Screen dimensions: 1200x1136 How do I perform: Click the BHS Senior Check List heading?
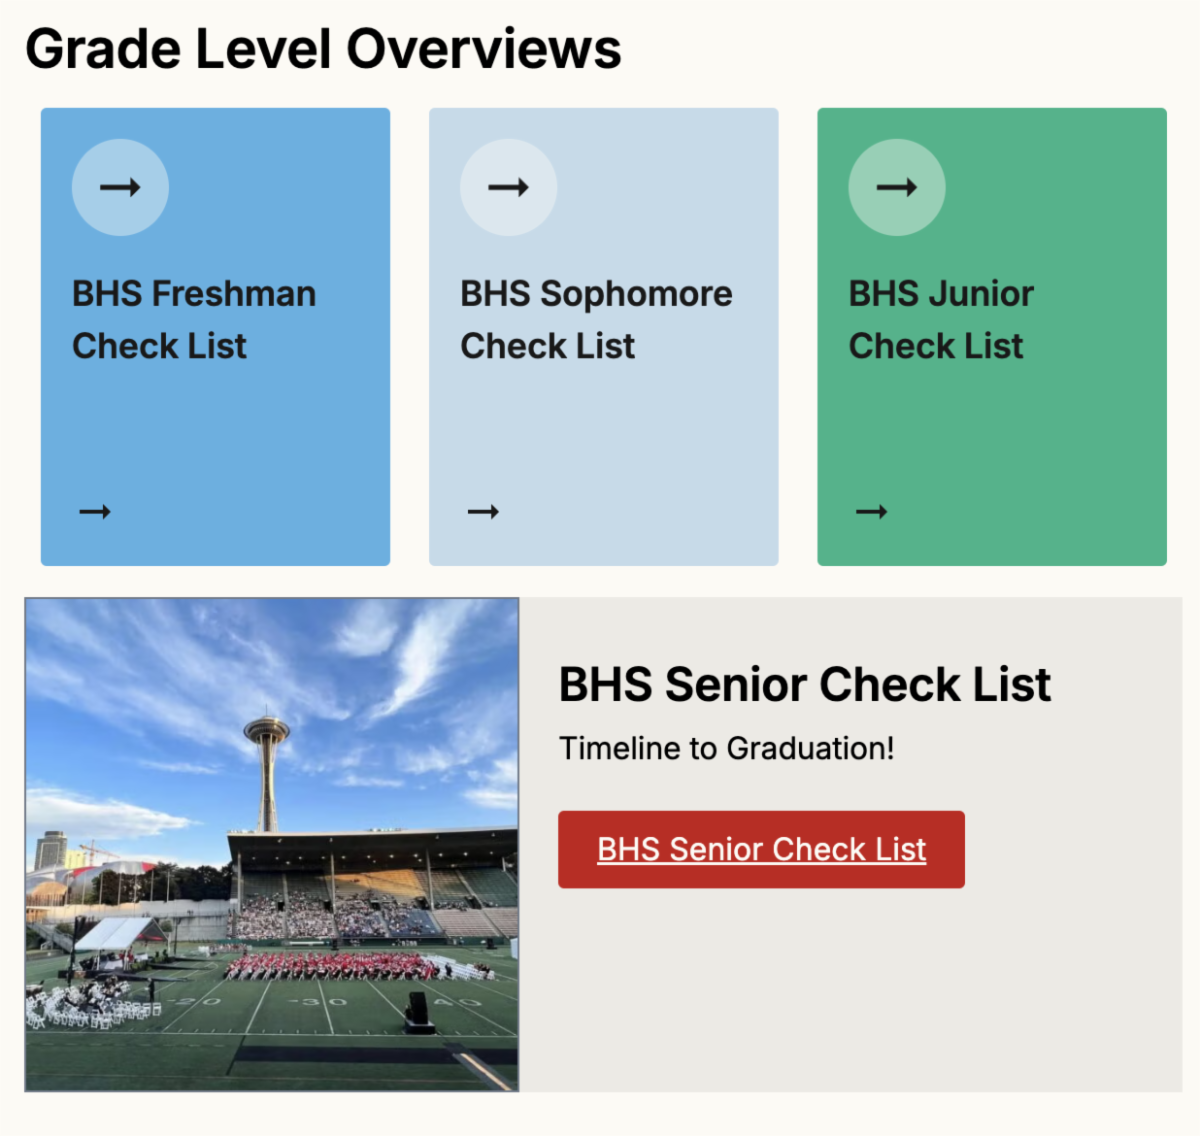coord(805,685)
